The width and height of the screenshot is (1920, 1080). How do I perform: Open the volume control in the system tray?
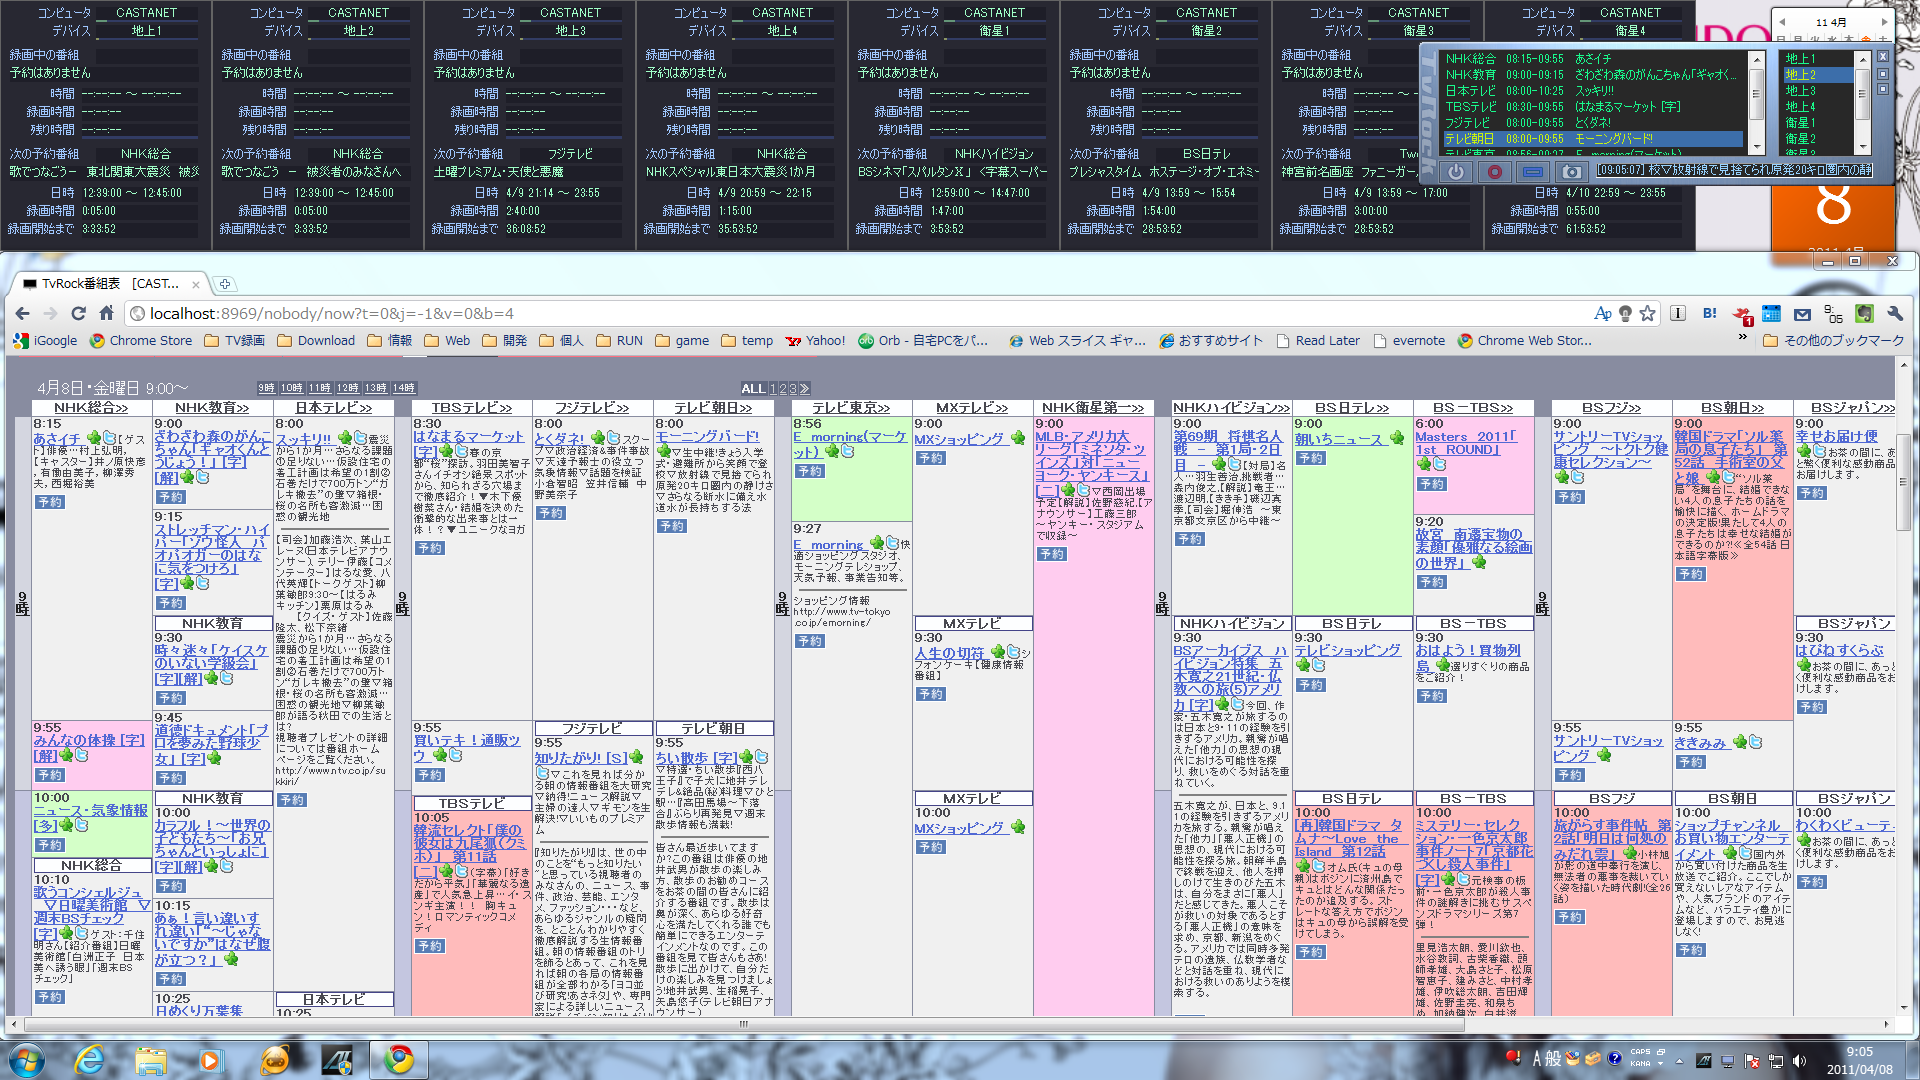point(1799,1060)
